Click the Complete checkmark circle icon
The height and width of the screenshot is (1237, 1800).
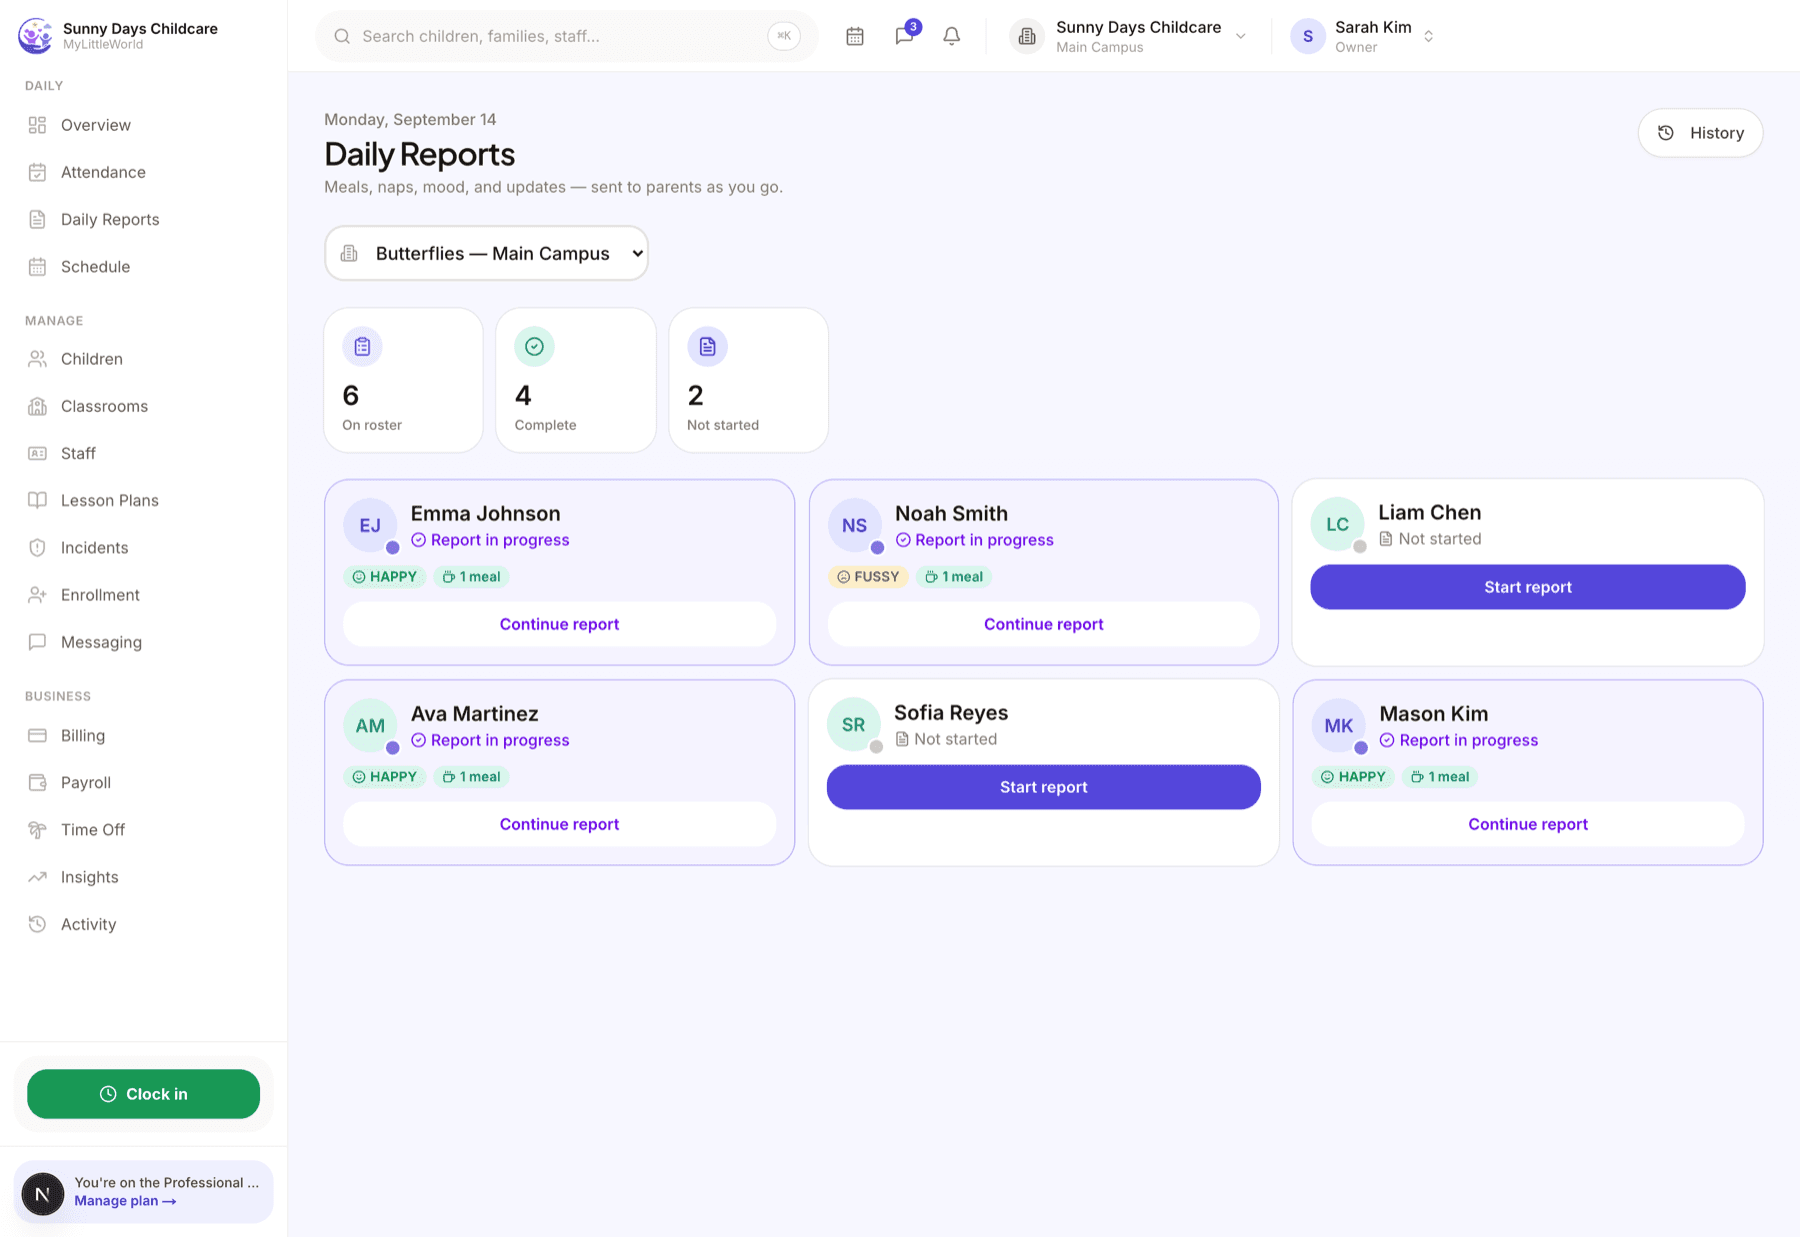pos(534,346)
